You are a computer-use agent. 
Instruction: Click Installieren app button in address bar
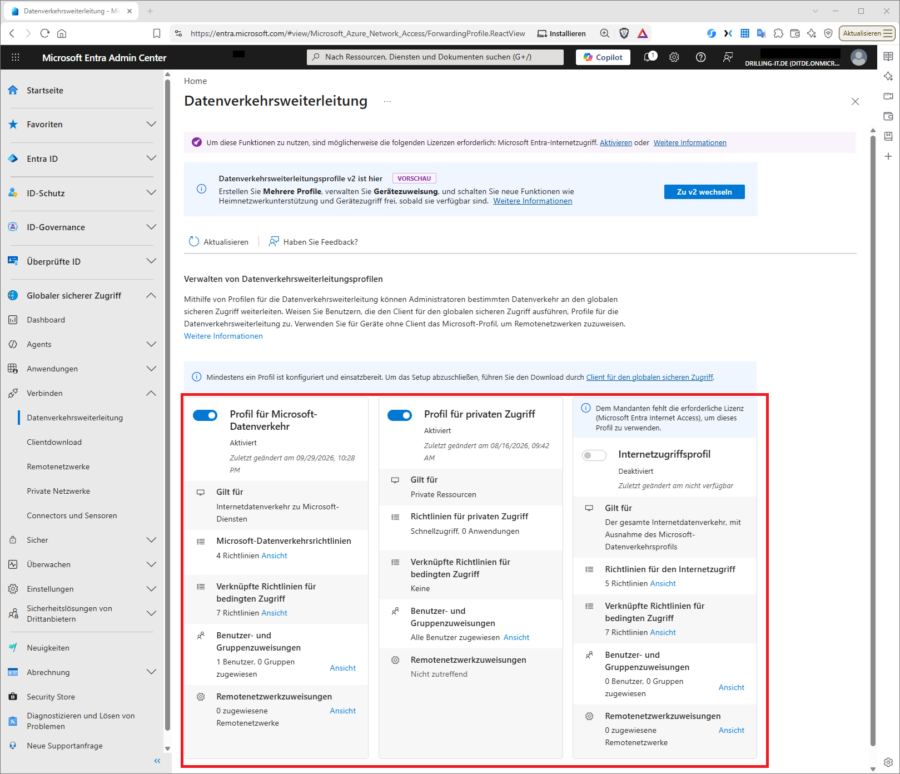561,33
